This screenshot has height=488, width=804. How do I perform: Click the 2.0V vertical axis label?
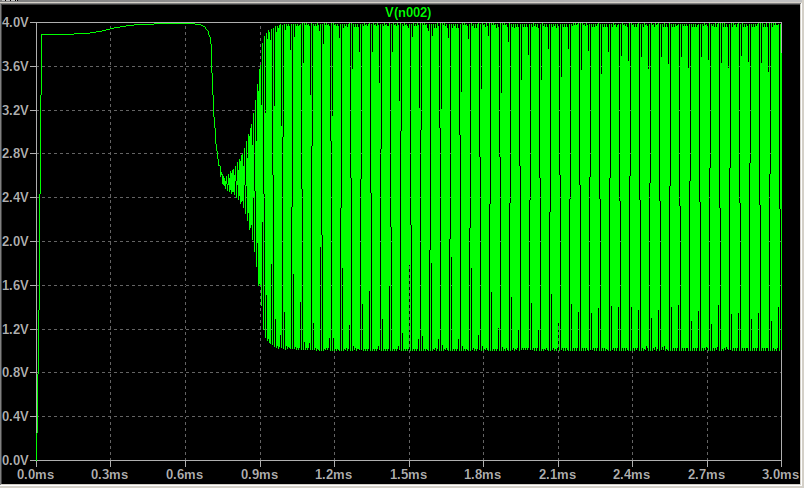coord(16,241)
